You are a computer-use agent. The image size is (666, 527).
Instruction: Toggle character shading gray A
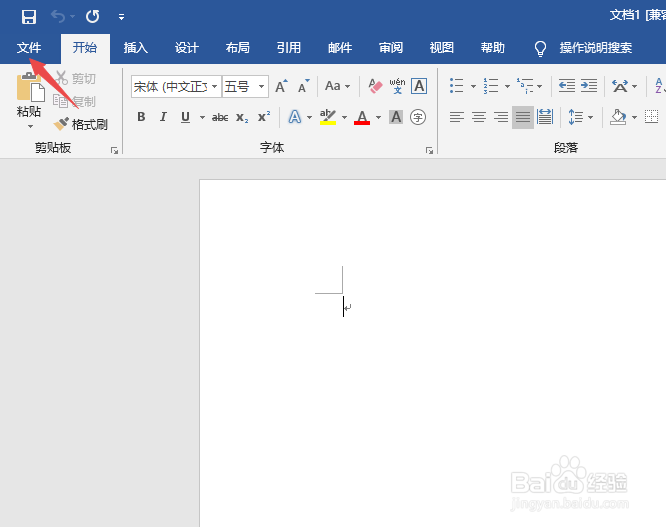pos(396,117)
